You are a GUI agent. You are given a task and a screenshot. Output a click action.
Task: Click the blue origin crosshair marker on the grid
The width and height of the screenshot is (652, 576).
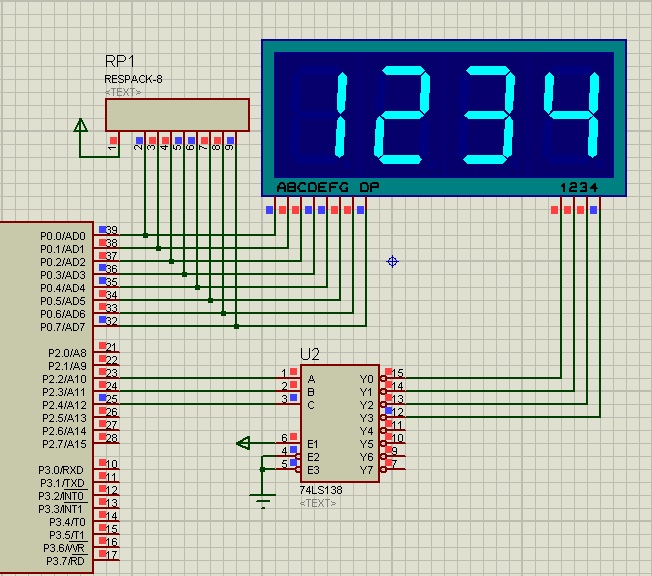coord(392,262)
